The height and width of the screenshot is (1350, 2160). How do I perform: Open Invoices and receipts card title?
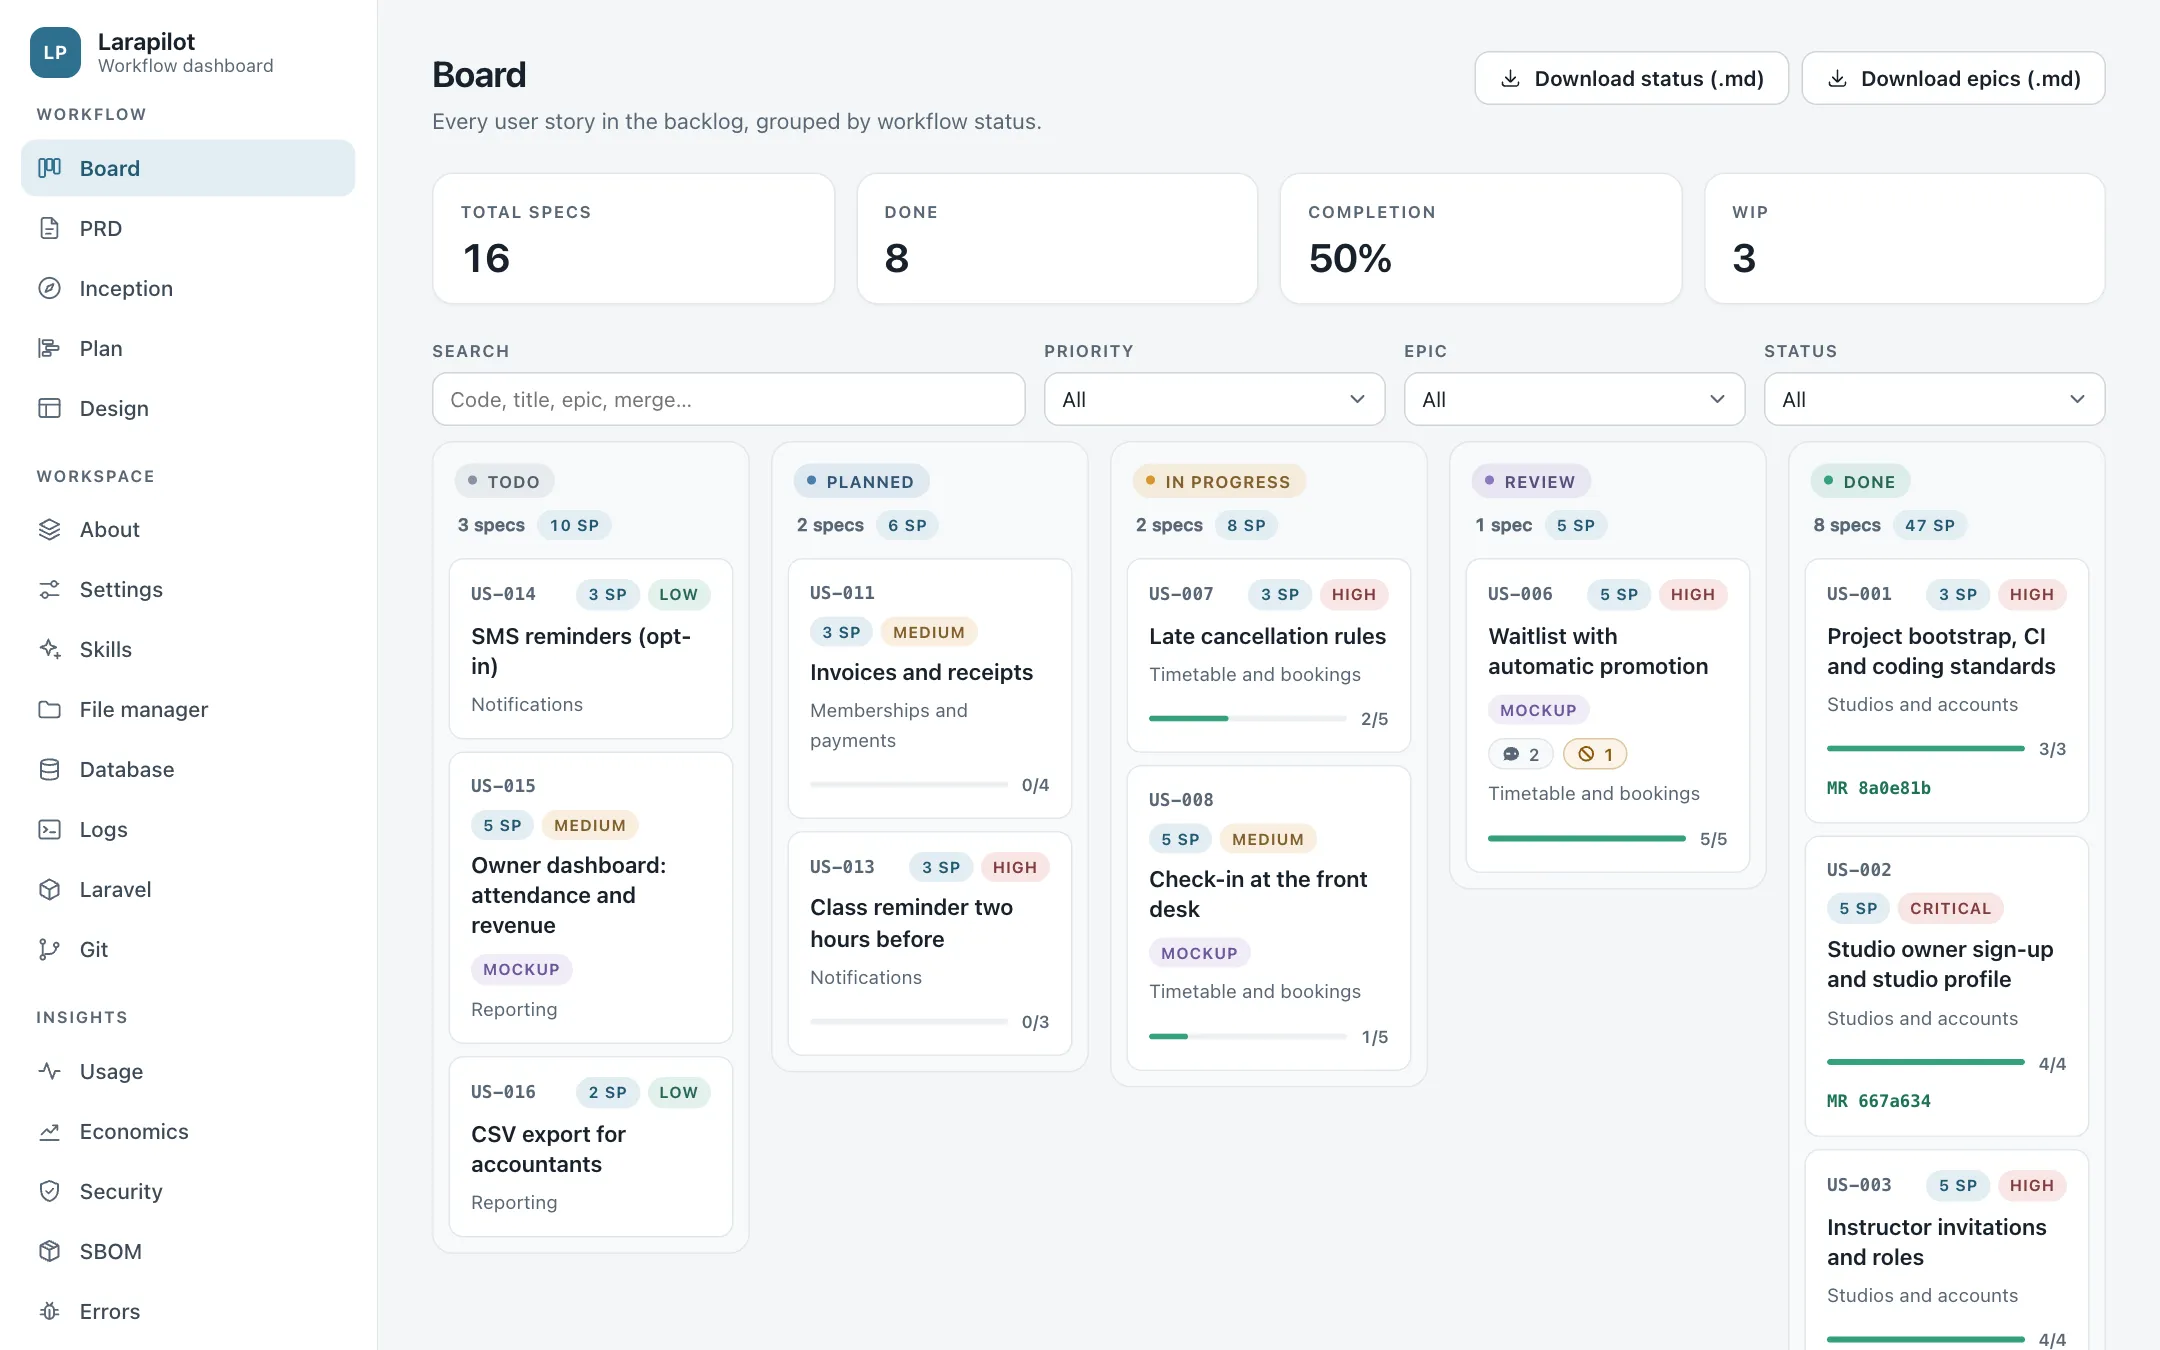pos(921,672)
